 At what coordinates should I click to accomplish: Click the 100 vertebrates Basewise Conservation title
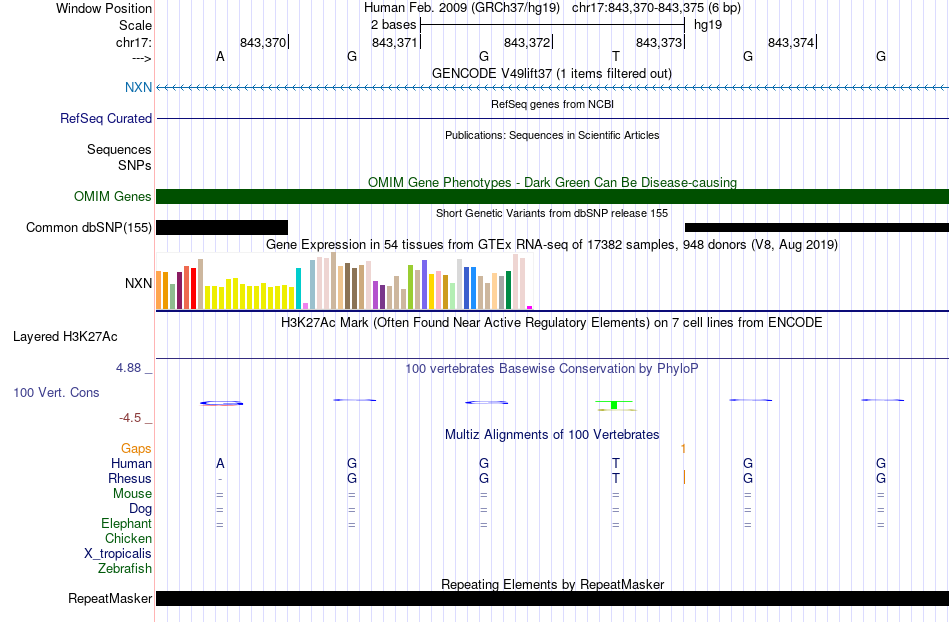point(552,369)
